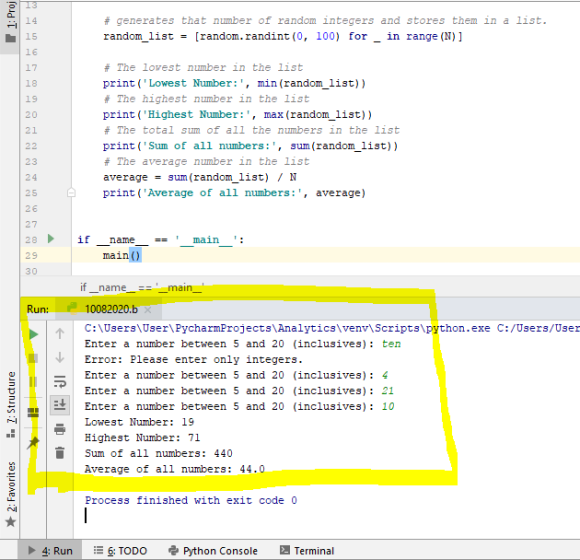Viewport: 580px width, 560px height.
Task: Stop the running process
Action: click(x=33, y=358)
